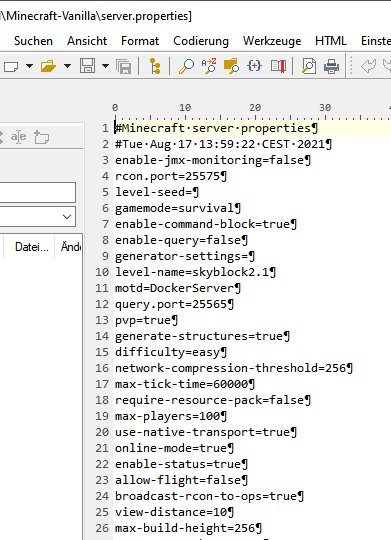Click the Search in files folder icon
This screenshot has height=540, width=391.
pos(231,66)
